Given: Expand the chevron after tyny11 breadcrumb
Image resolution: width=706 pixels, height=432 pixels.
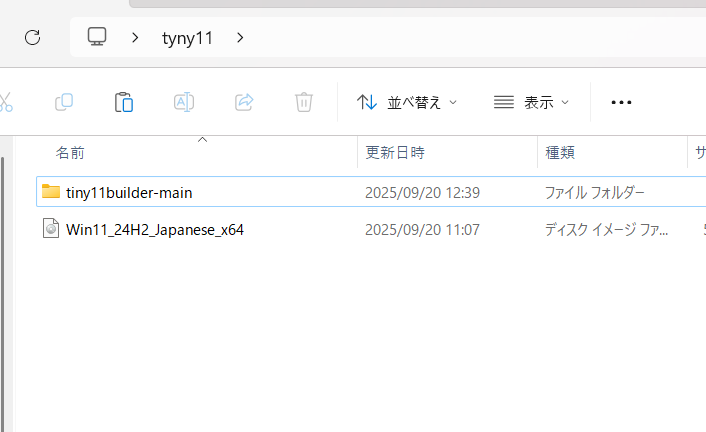Looking at the screenshot, I should point(240,38).
